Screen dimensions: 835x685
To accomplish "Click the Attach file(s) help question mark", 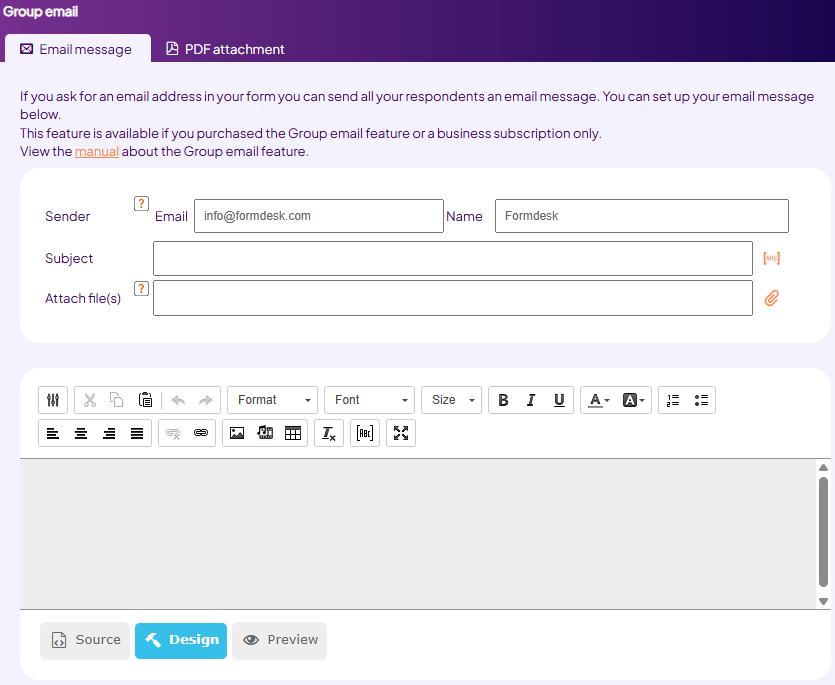I will click(x=141, y=289).
